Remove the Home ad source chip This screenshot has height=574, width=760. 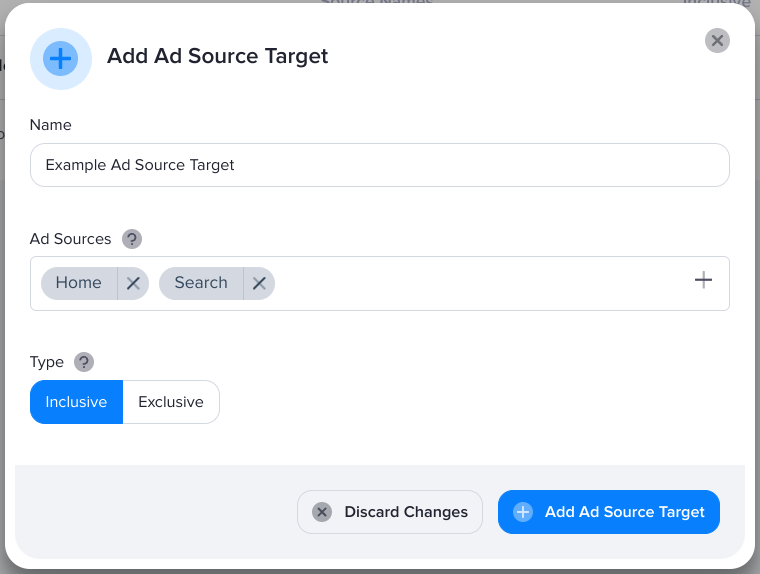coord(133,283)
